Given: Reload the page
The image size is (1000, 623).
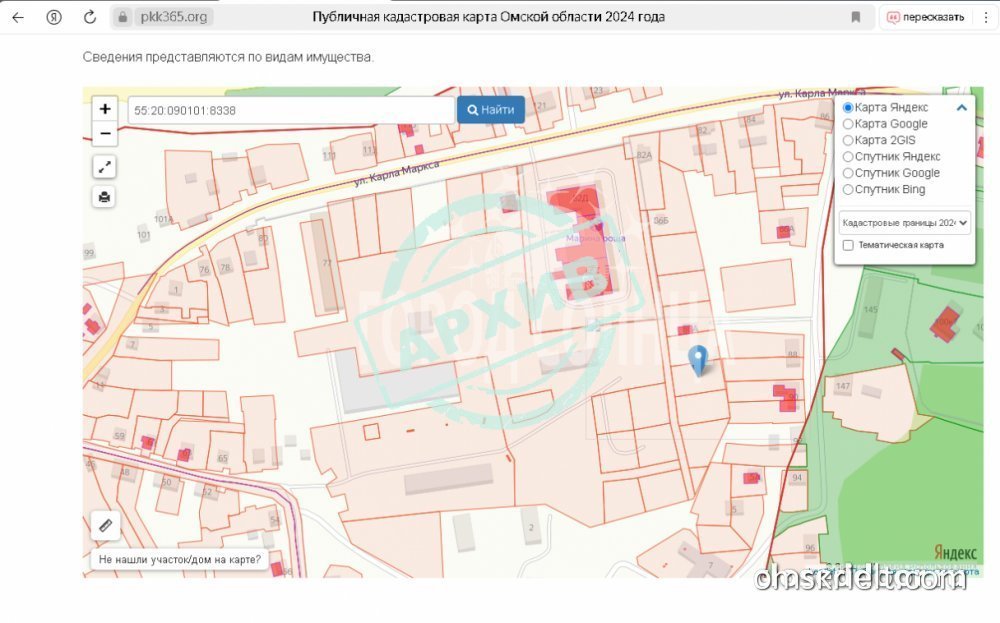Looking at the screenshot, I should 90,17.
